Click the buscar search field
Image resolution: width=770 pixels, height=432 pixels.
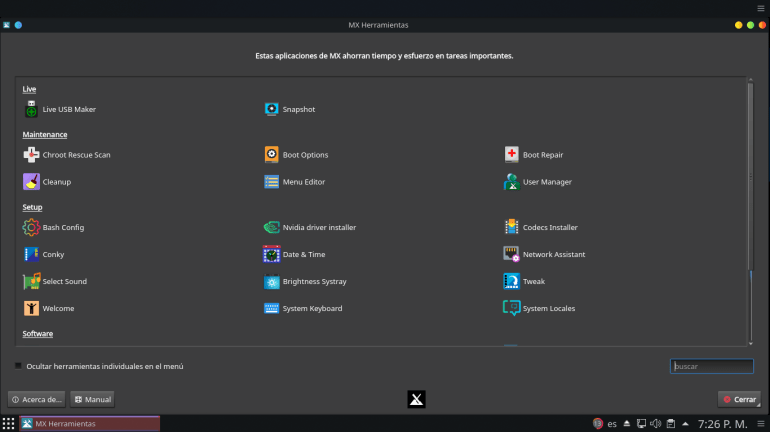[711, 366]
